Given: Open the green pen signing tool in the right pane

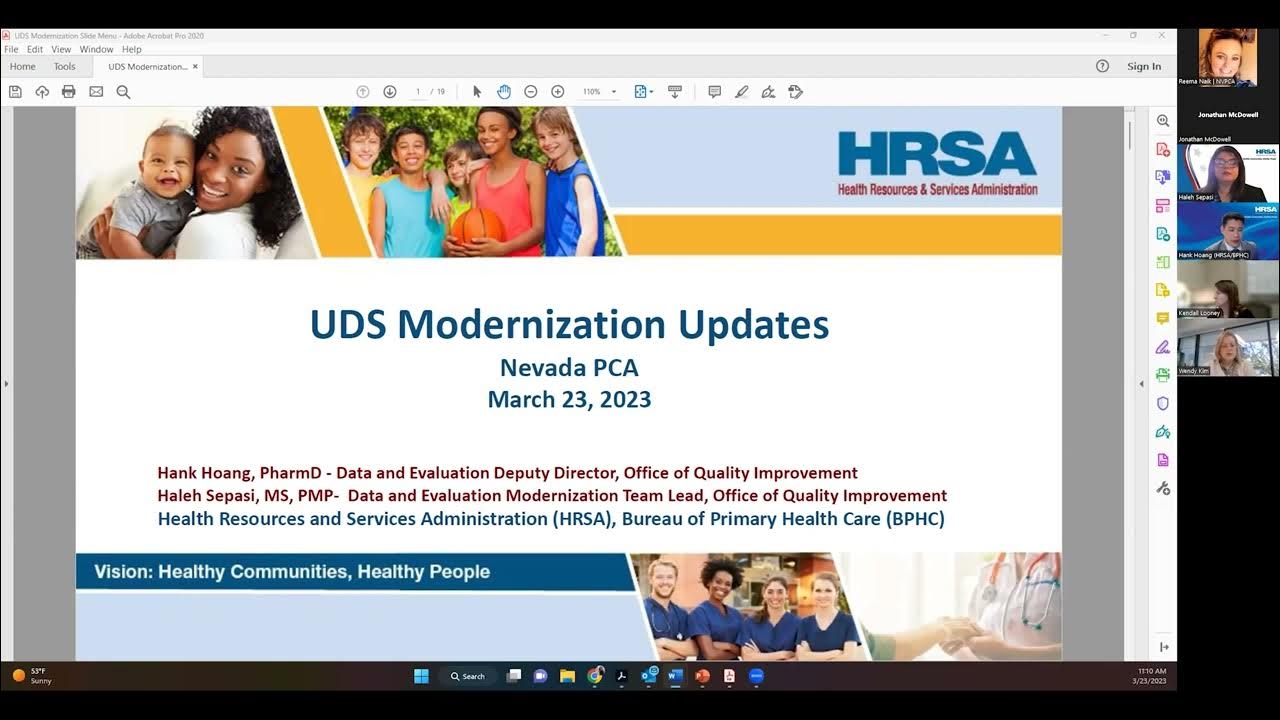Looking at the screenshot, I should (x=1163, y=432).
